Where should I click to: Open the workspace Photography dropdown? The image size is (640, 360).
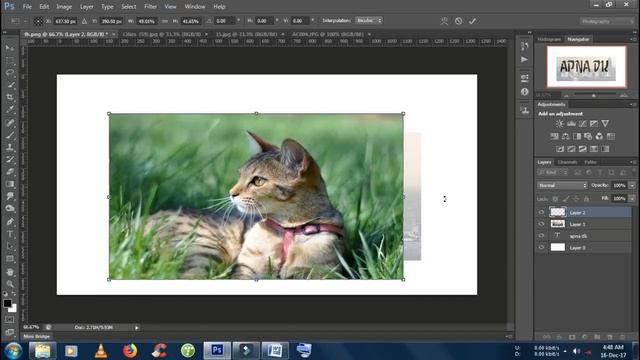coord(607,21)
